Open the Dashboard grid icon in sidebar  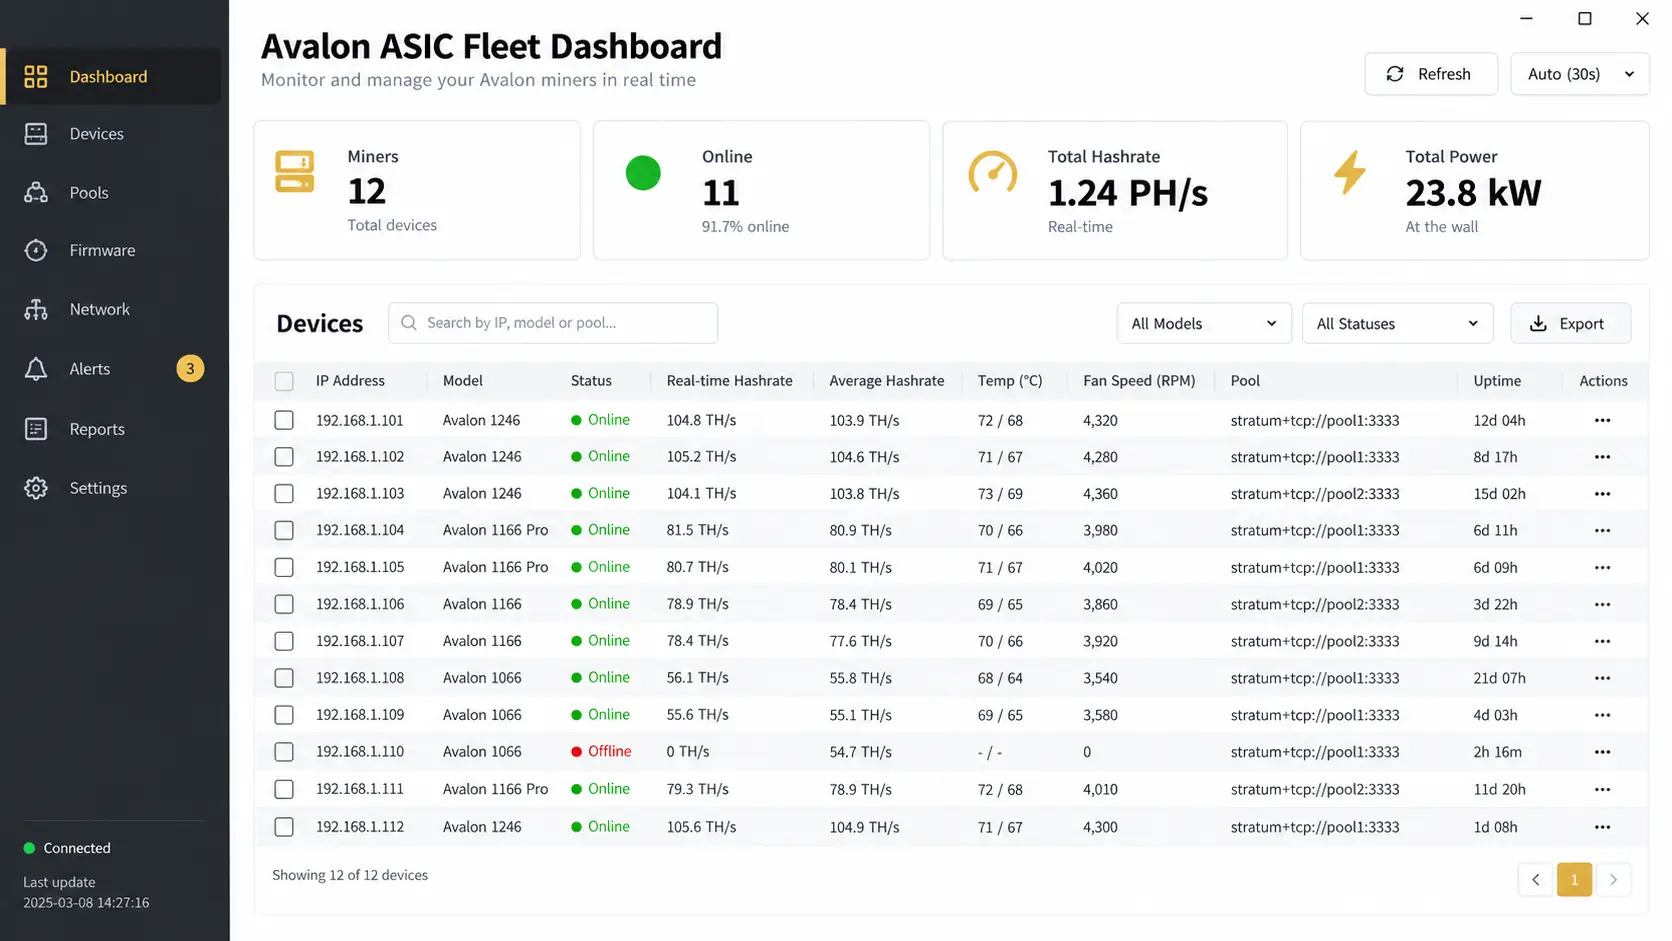pyautogui.click(x=36, y=77)
